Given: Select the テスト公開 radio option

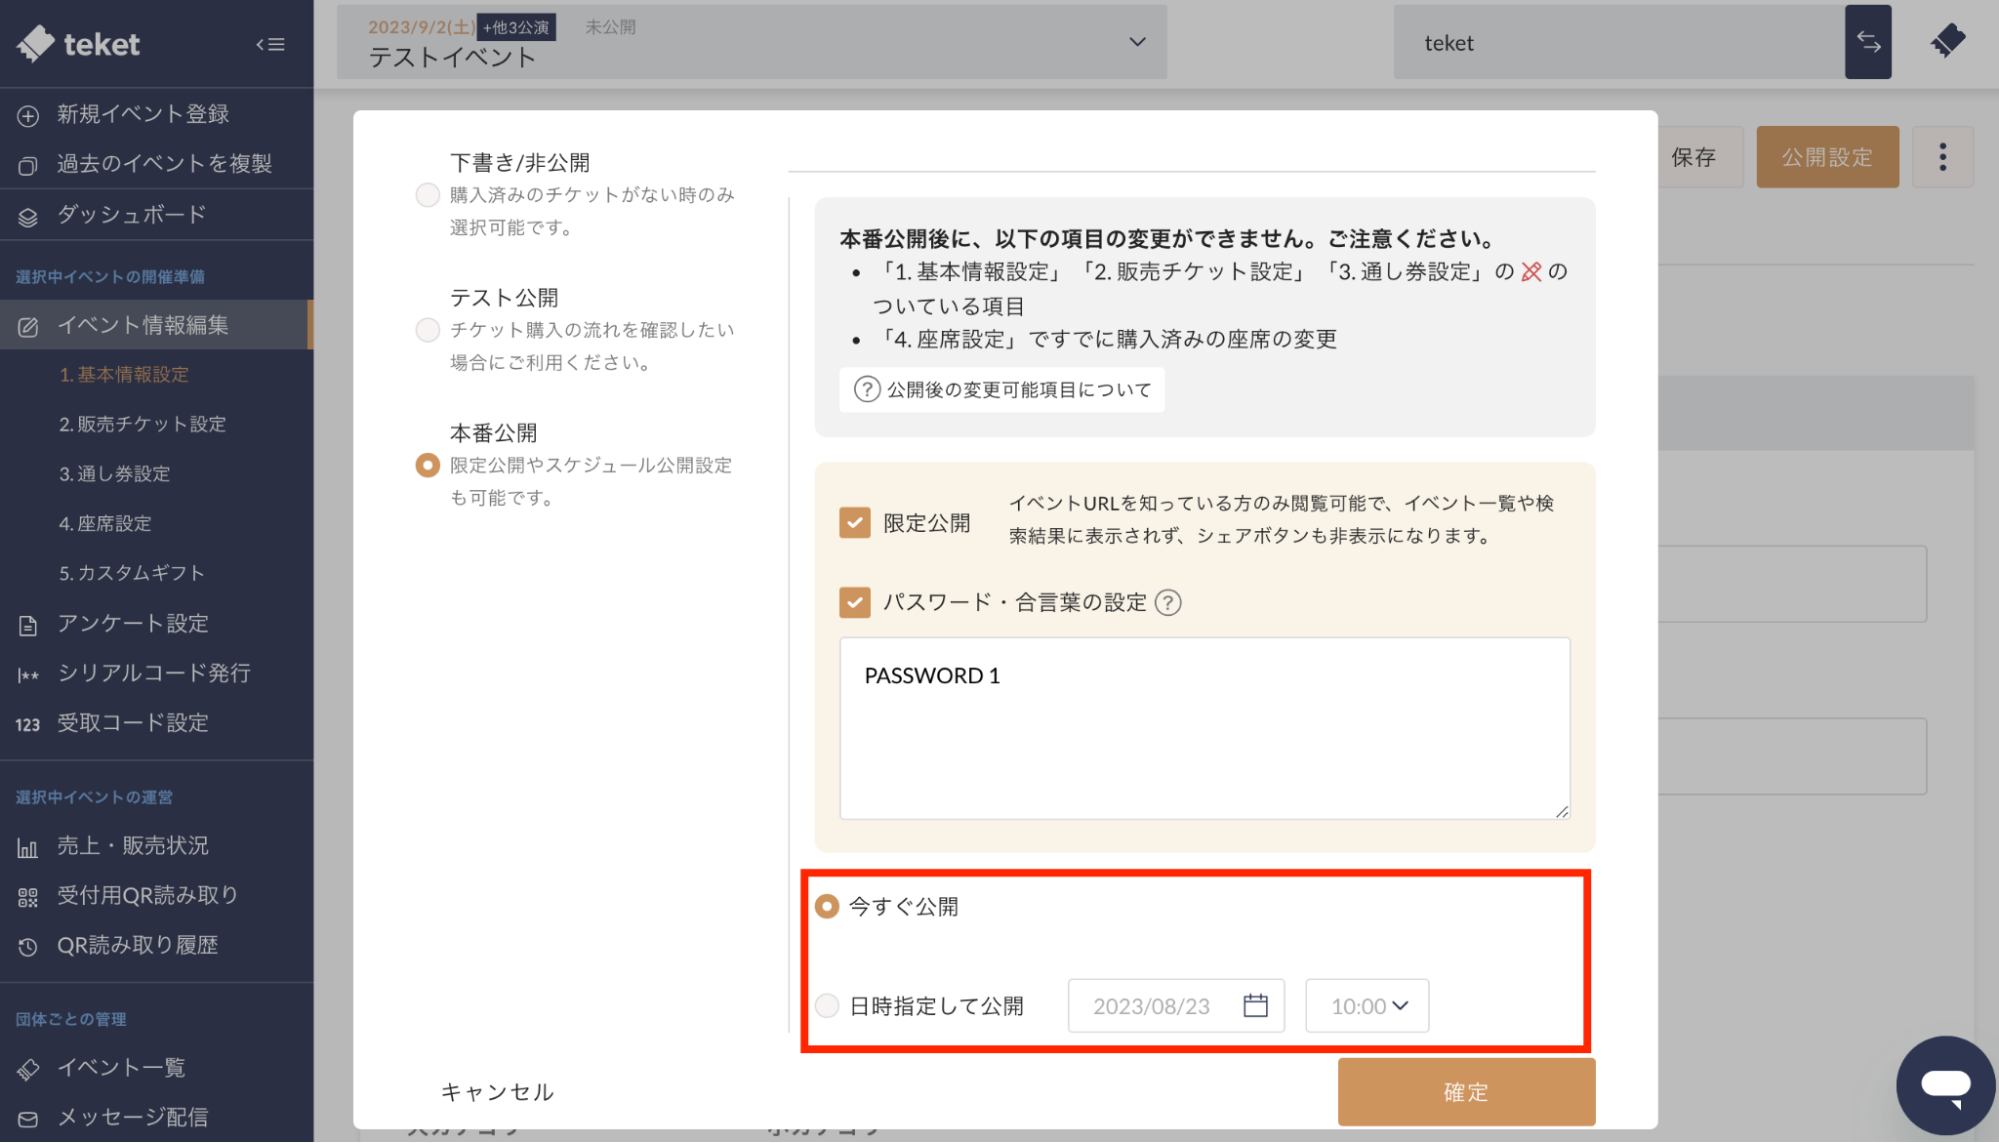Looking at the screenshot, I should (x=427, y=329).
